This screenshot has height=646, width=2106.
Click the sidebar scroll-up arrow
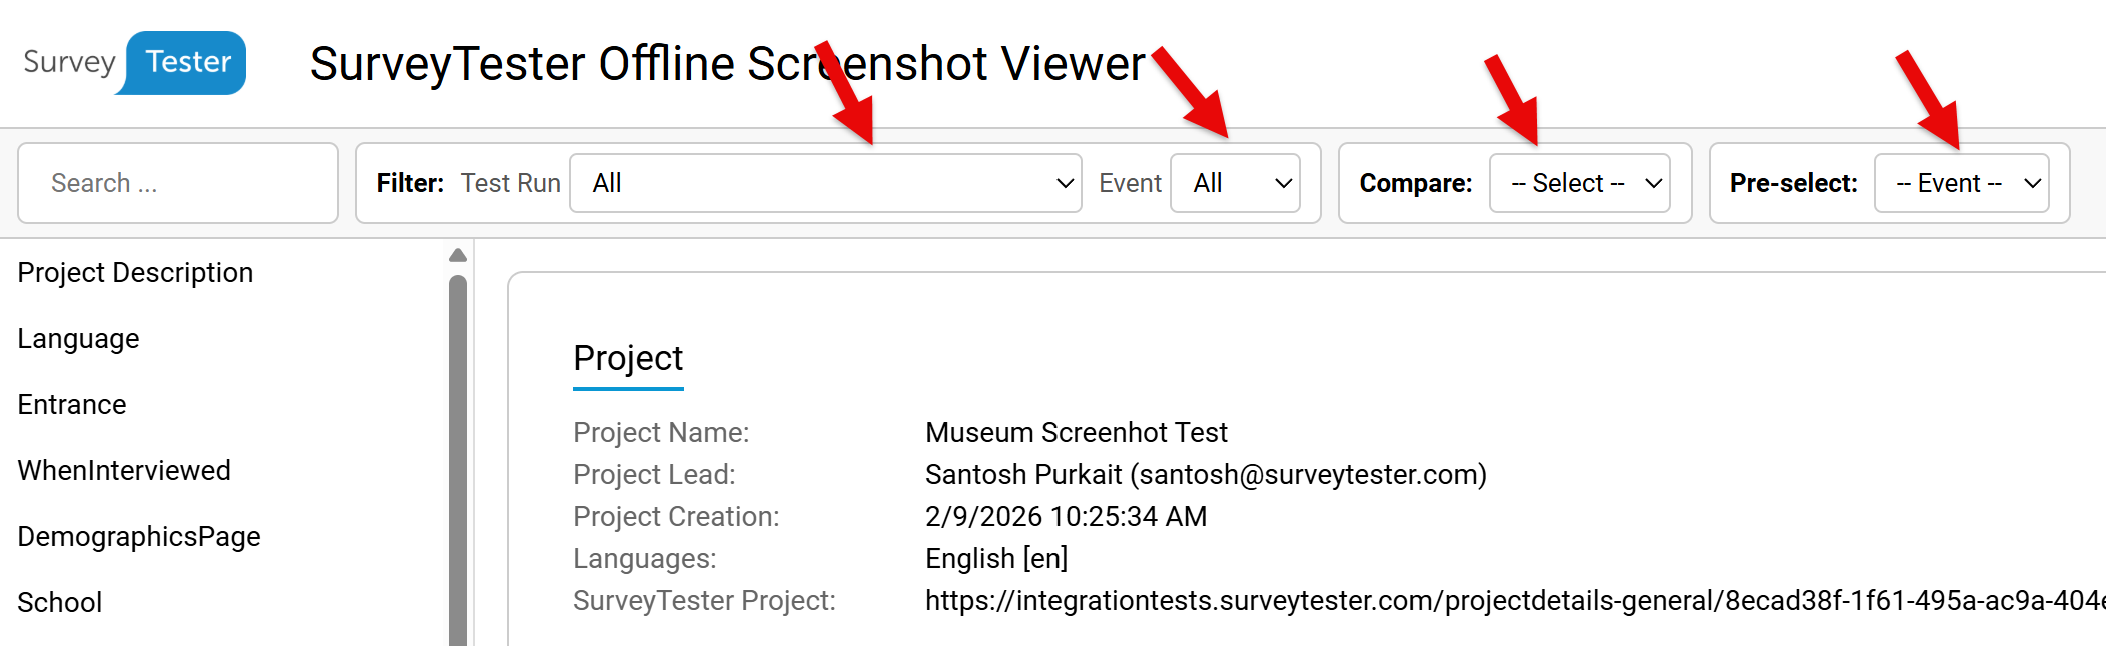click(458, 256)
